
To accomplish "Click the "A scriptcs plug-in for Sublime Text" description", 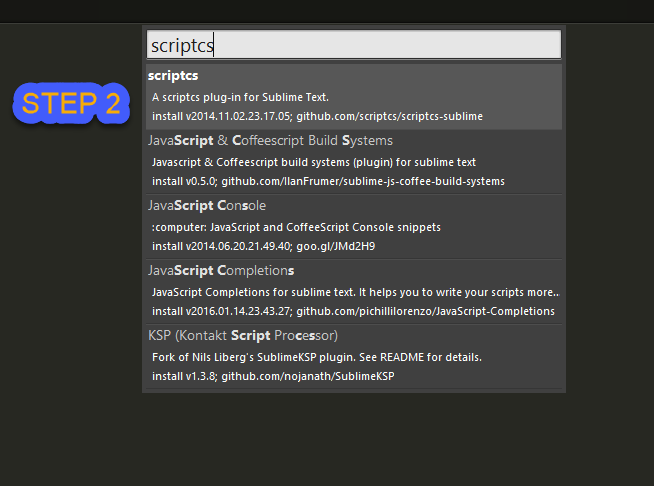I will (240, 97).
